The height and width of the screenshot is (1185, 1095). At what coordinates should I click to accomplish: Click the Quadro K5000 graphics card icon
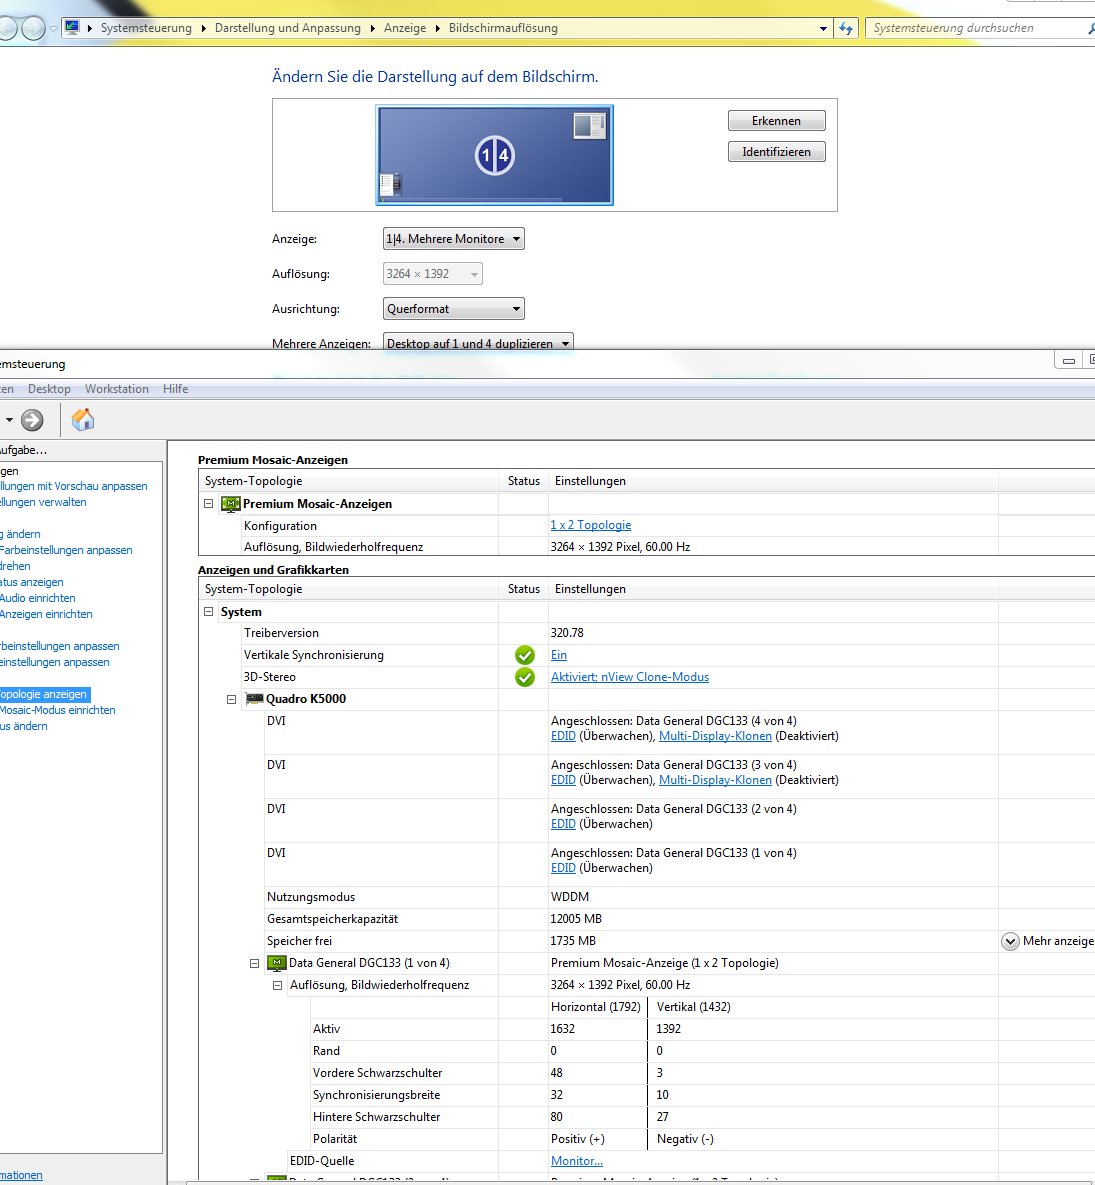pos(254,699)
